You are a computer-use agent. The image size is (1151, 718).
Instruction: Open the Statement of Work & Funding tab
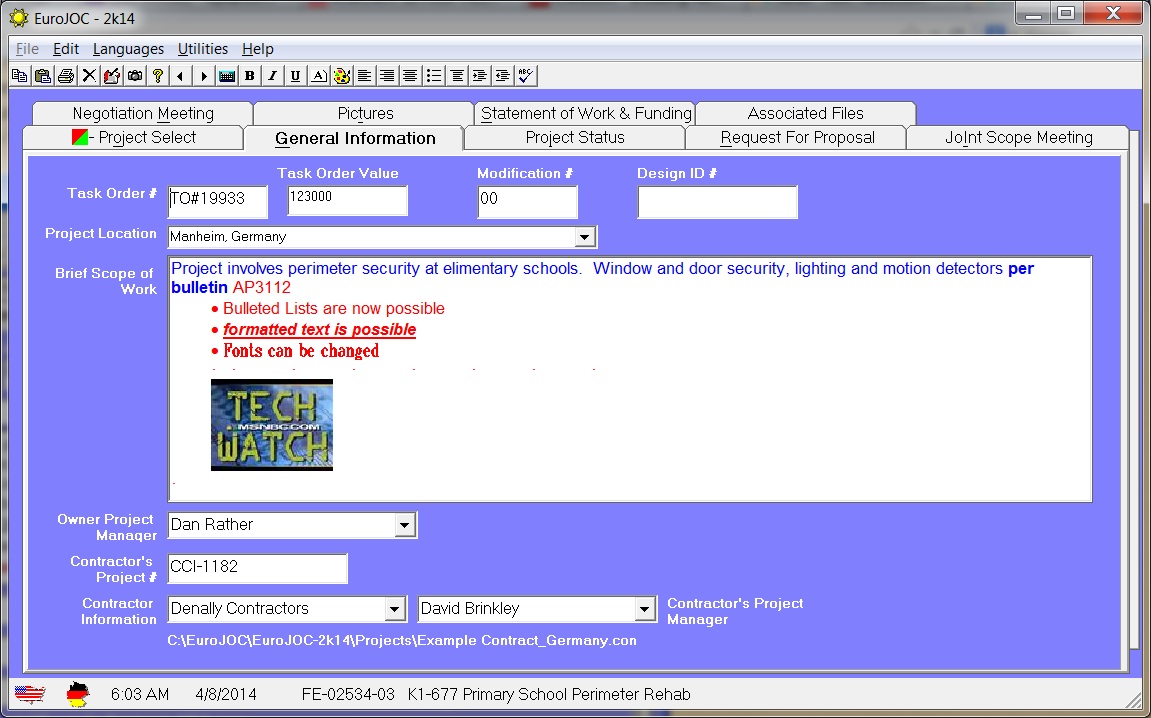tap(585, 113)
